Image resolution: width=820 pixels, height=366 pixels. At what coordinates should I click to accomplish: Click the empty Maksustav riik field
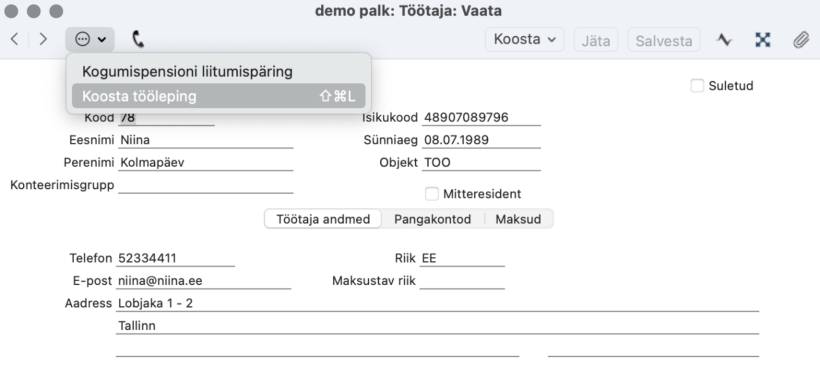pos(462,281)
